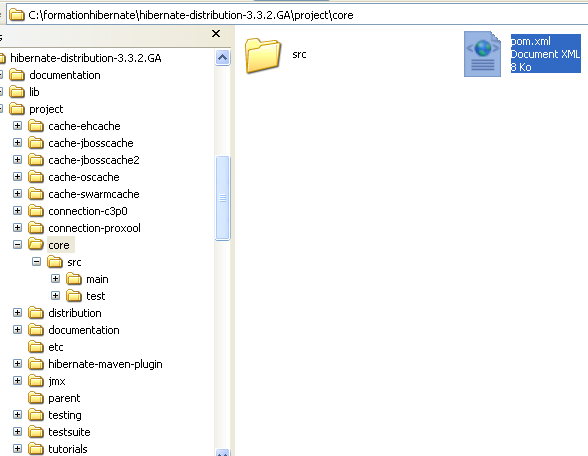Viewport: 588px width, 456px height.
Task: Select the etc folder label
Action: (x=56, y=347)
